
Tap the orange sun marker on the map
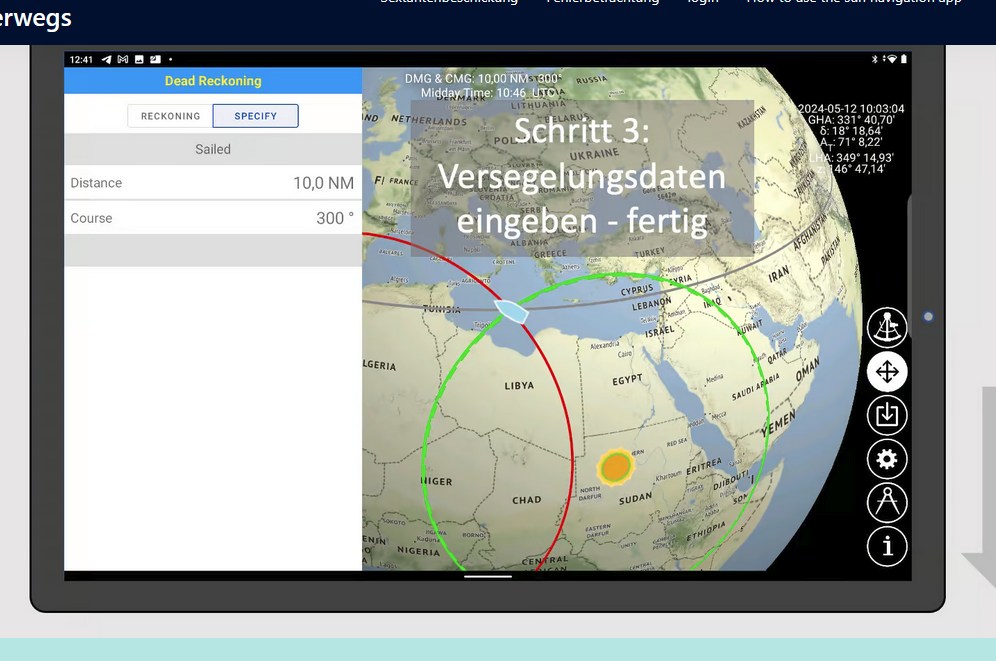tap(616, 466)
